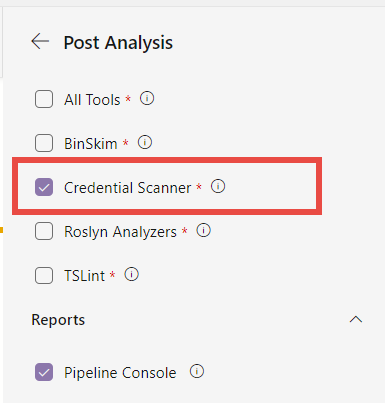Enable the TSLint checkbox
This screenshot has width=385, height=403.
[44, 275]
